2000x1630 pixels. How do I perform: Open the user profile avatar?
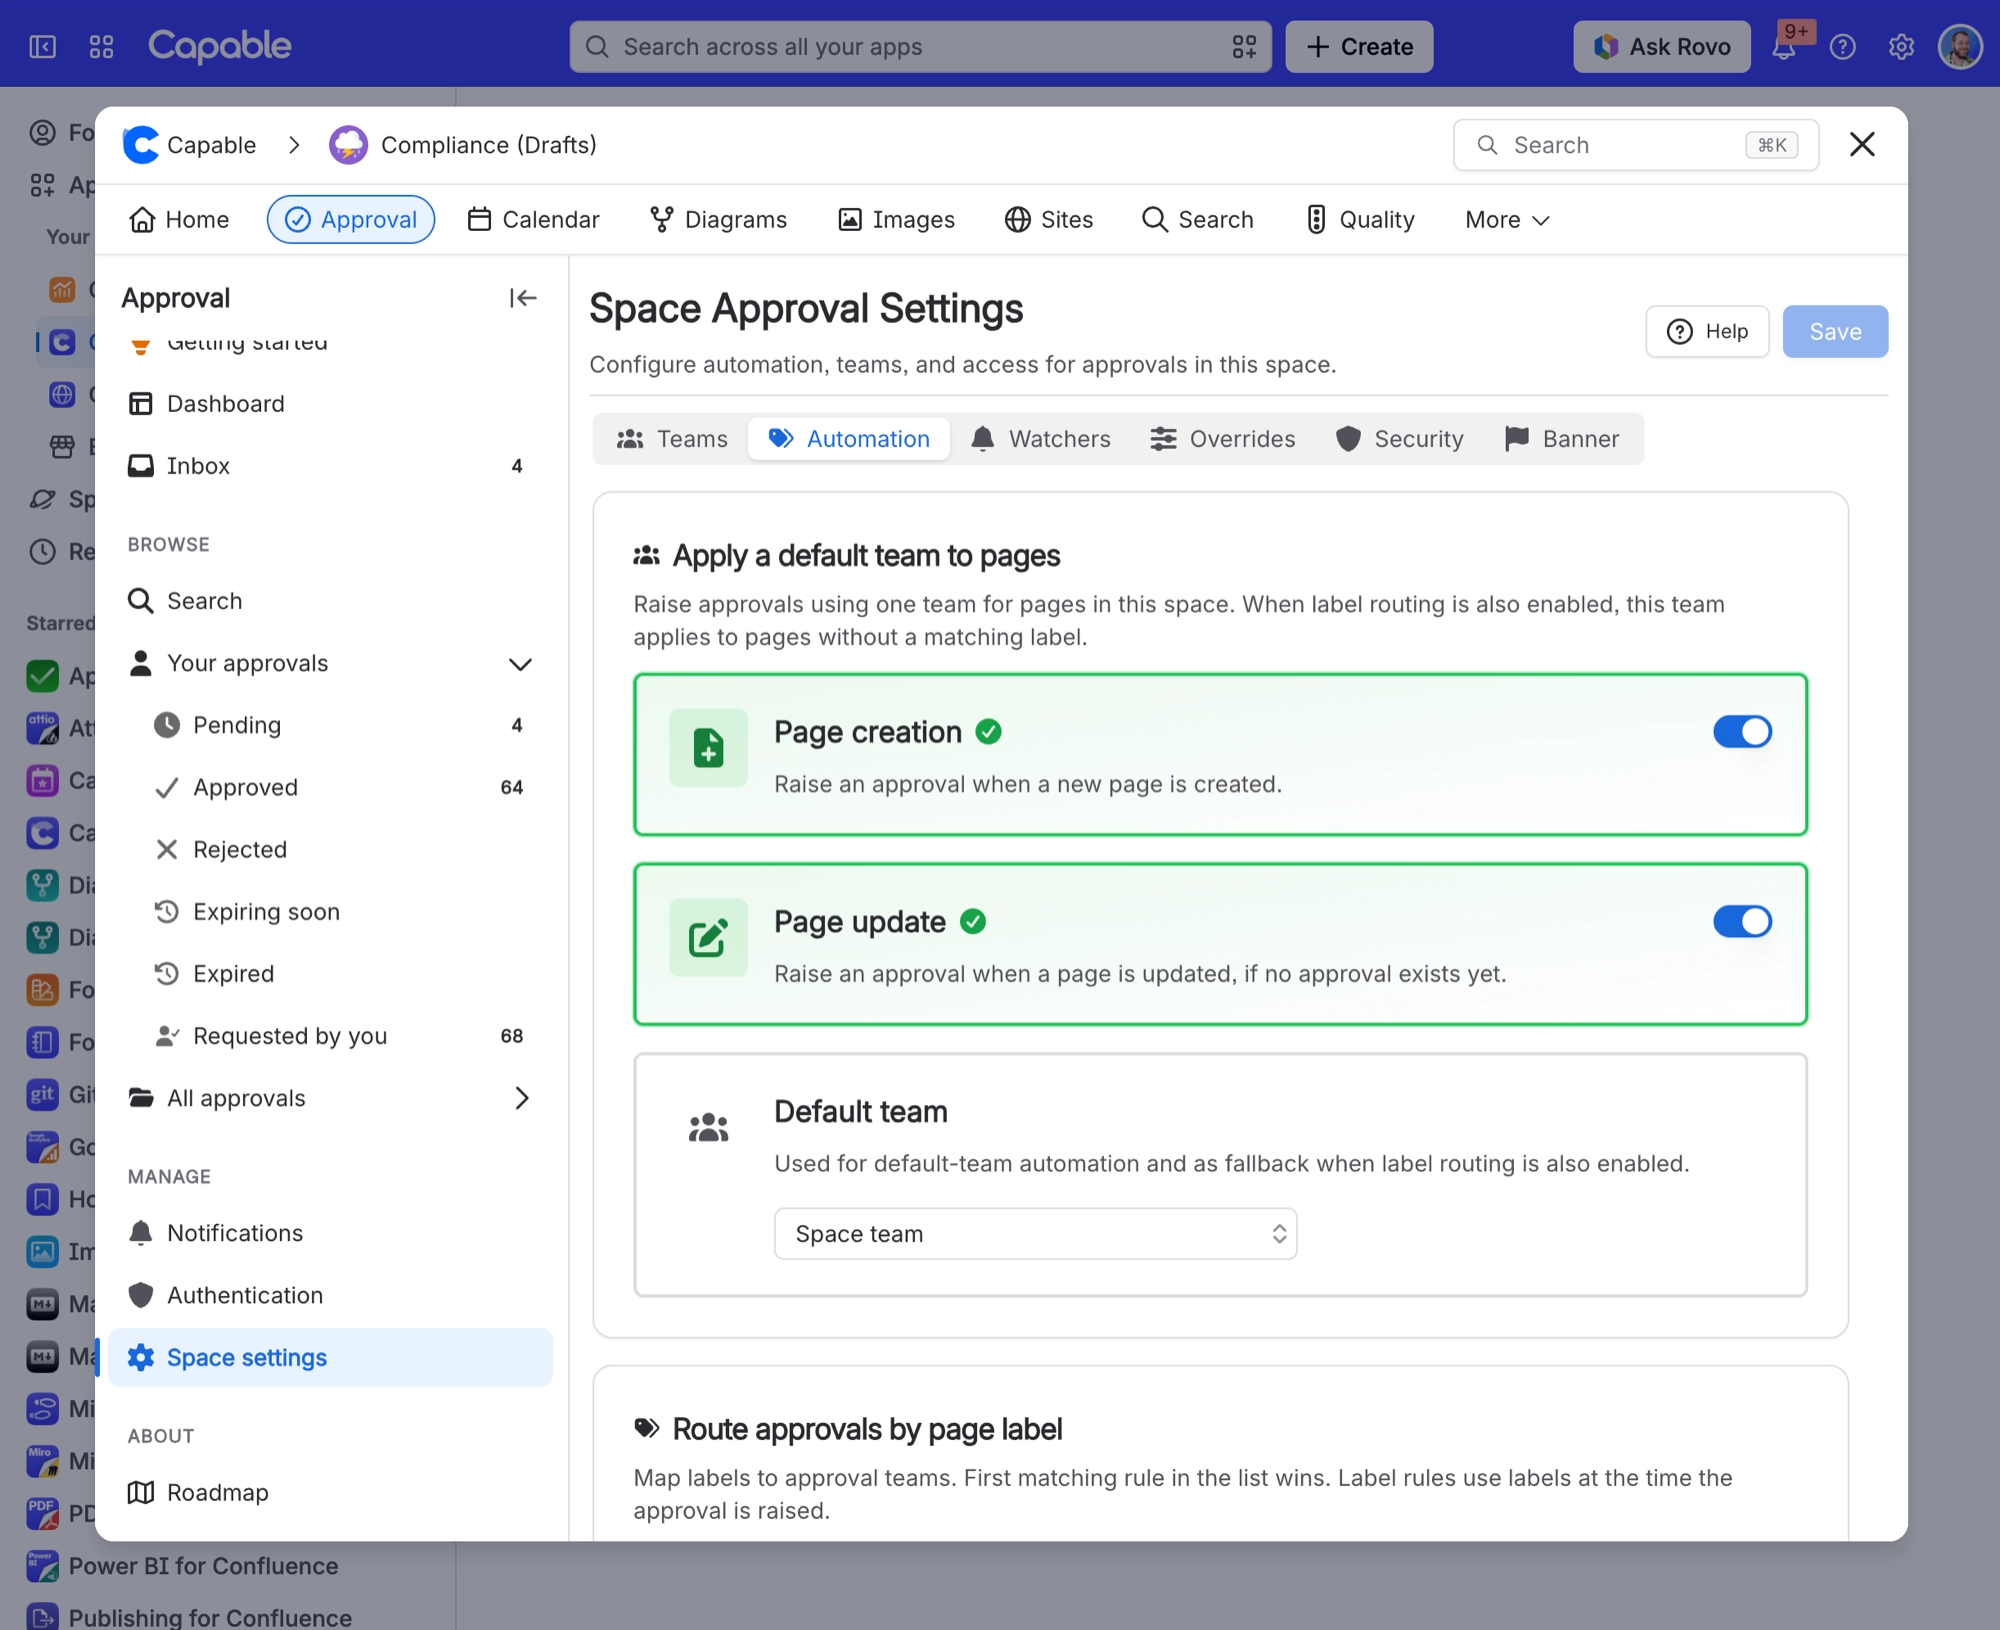[x=1960, y=47]
